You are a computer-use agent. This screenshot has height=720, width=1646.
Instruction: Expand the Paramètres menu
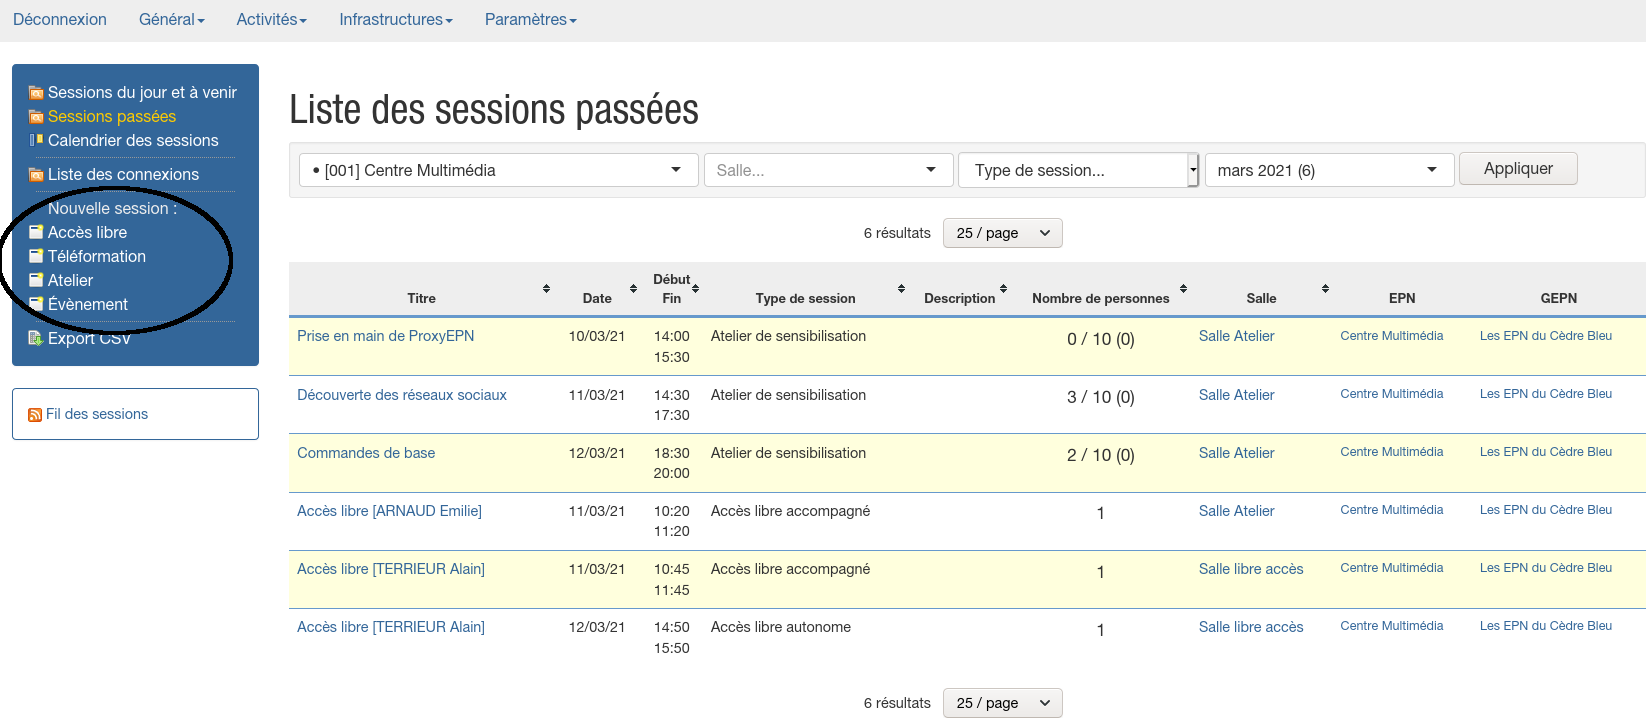pos(530,20)
